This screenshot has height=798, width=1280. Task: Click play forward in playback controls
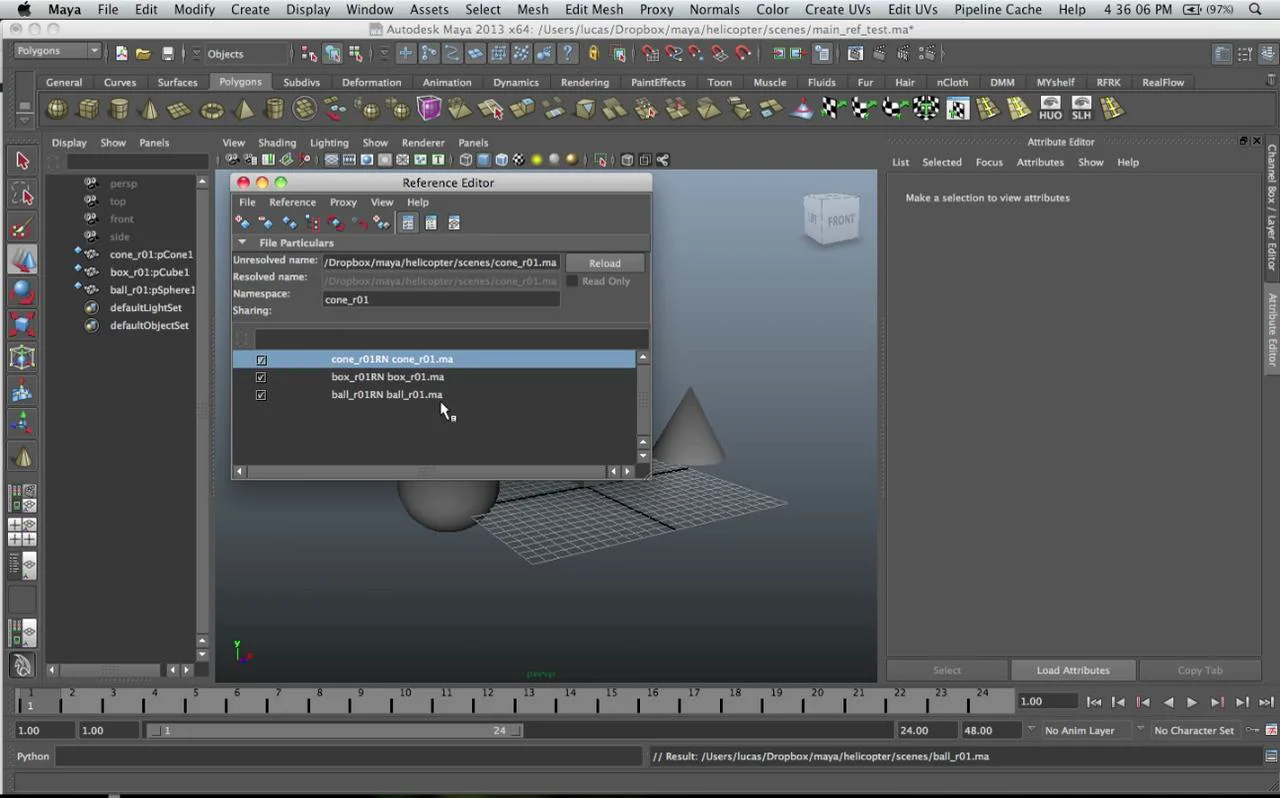coord(1191,702)
